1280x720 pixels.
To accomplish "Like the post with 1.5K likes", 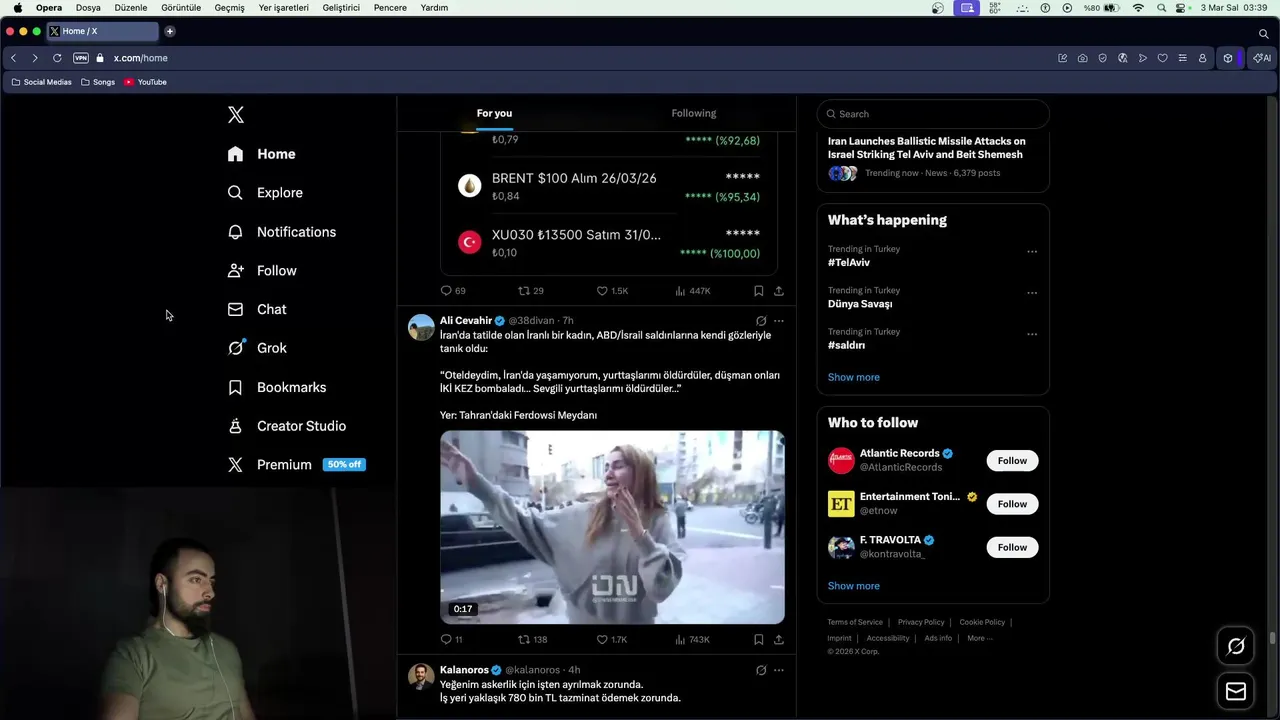I will click(x=612, y=291).
